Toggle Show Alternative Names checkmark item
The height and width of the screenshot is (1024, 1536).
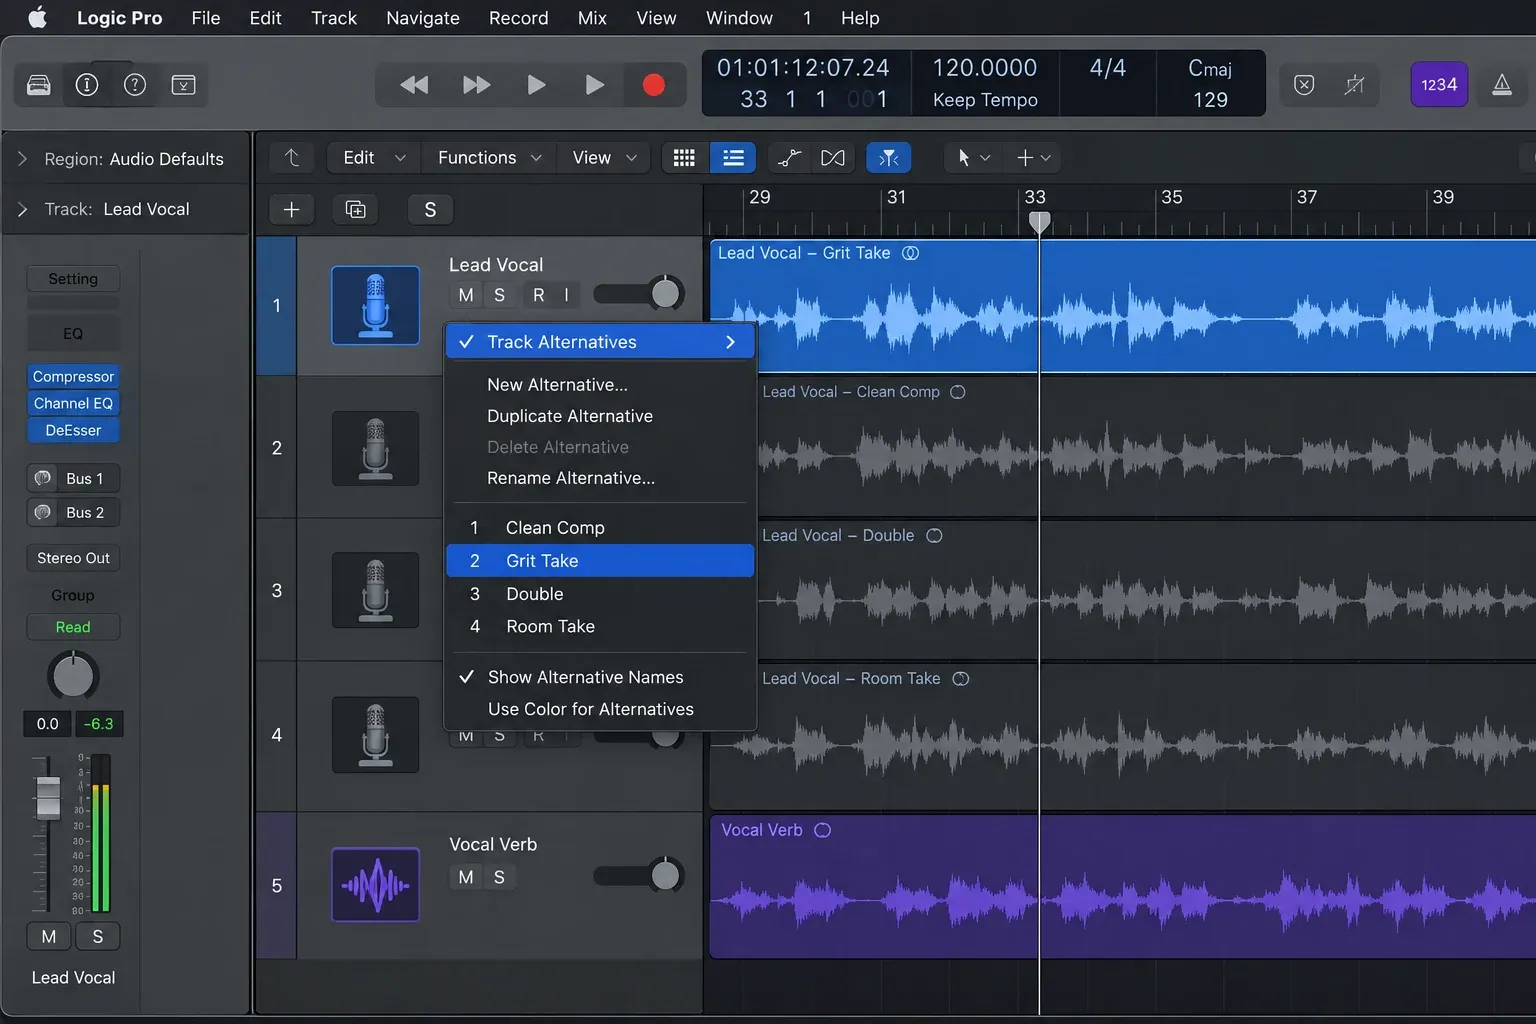coord(600,677)
